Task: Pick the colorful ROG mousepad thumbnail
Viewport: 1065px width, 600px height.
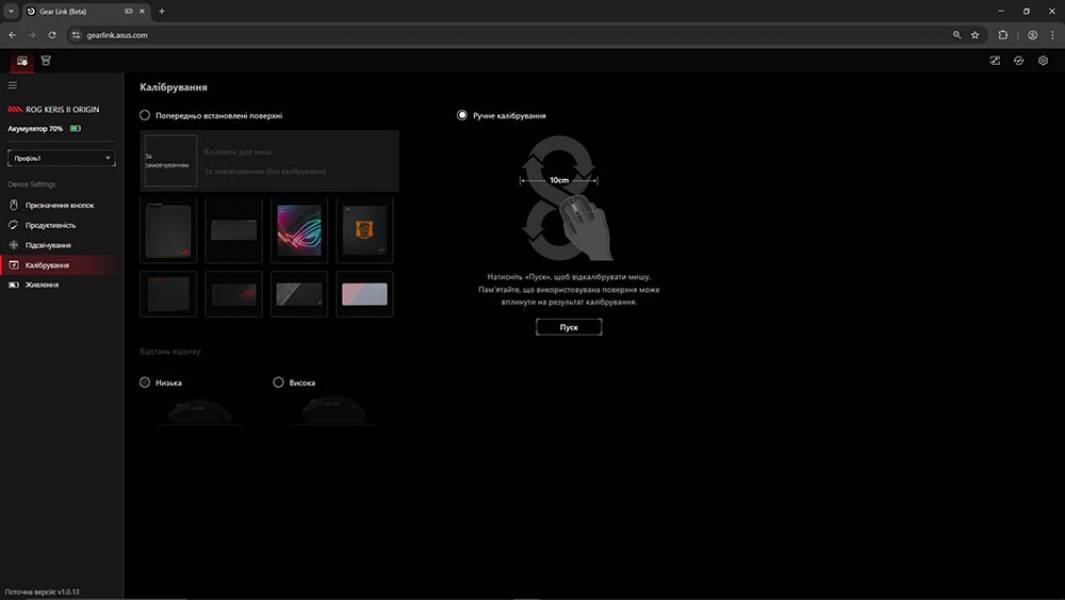Action: (x=299, y=230)
